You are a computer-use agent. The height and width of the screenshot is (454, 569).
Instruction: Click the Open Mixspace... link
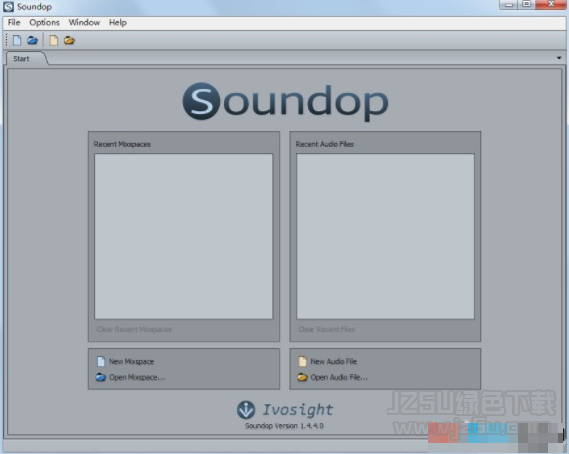point(137,377)
